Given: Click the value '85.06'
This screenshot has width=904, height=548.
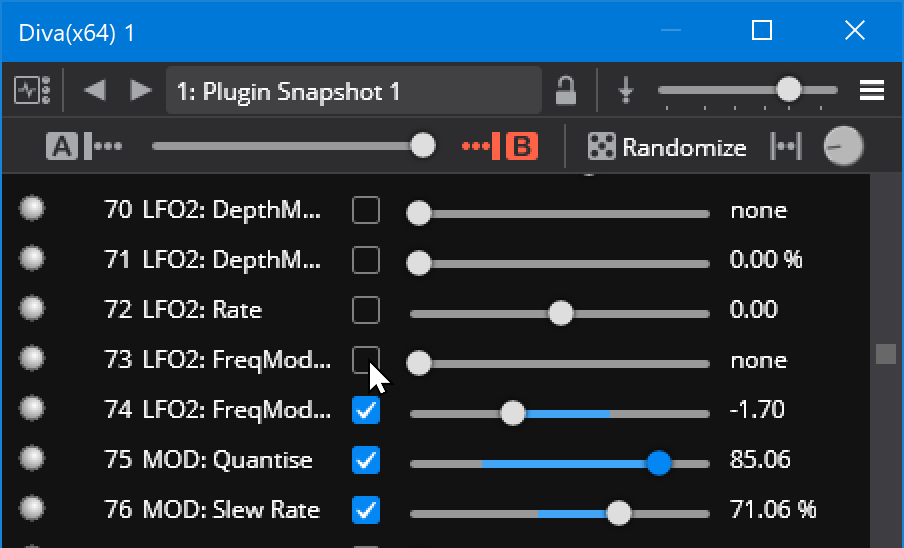Looking at the screenshot, I should pyautogui.click(x=760, y=460).
